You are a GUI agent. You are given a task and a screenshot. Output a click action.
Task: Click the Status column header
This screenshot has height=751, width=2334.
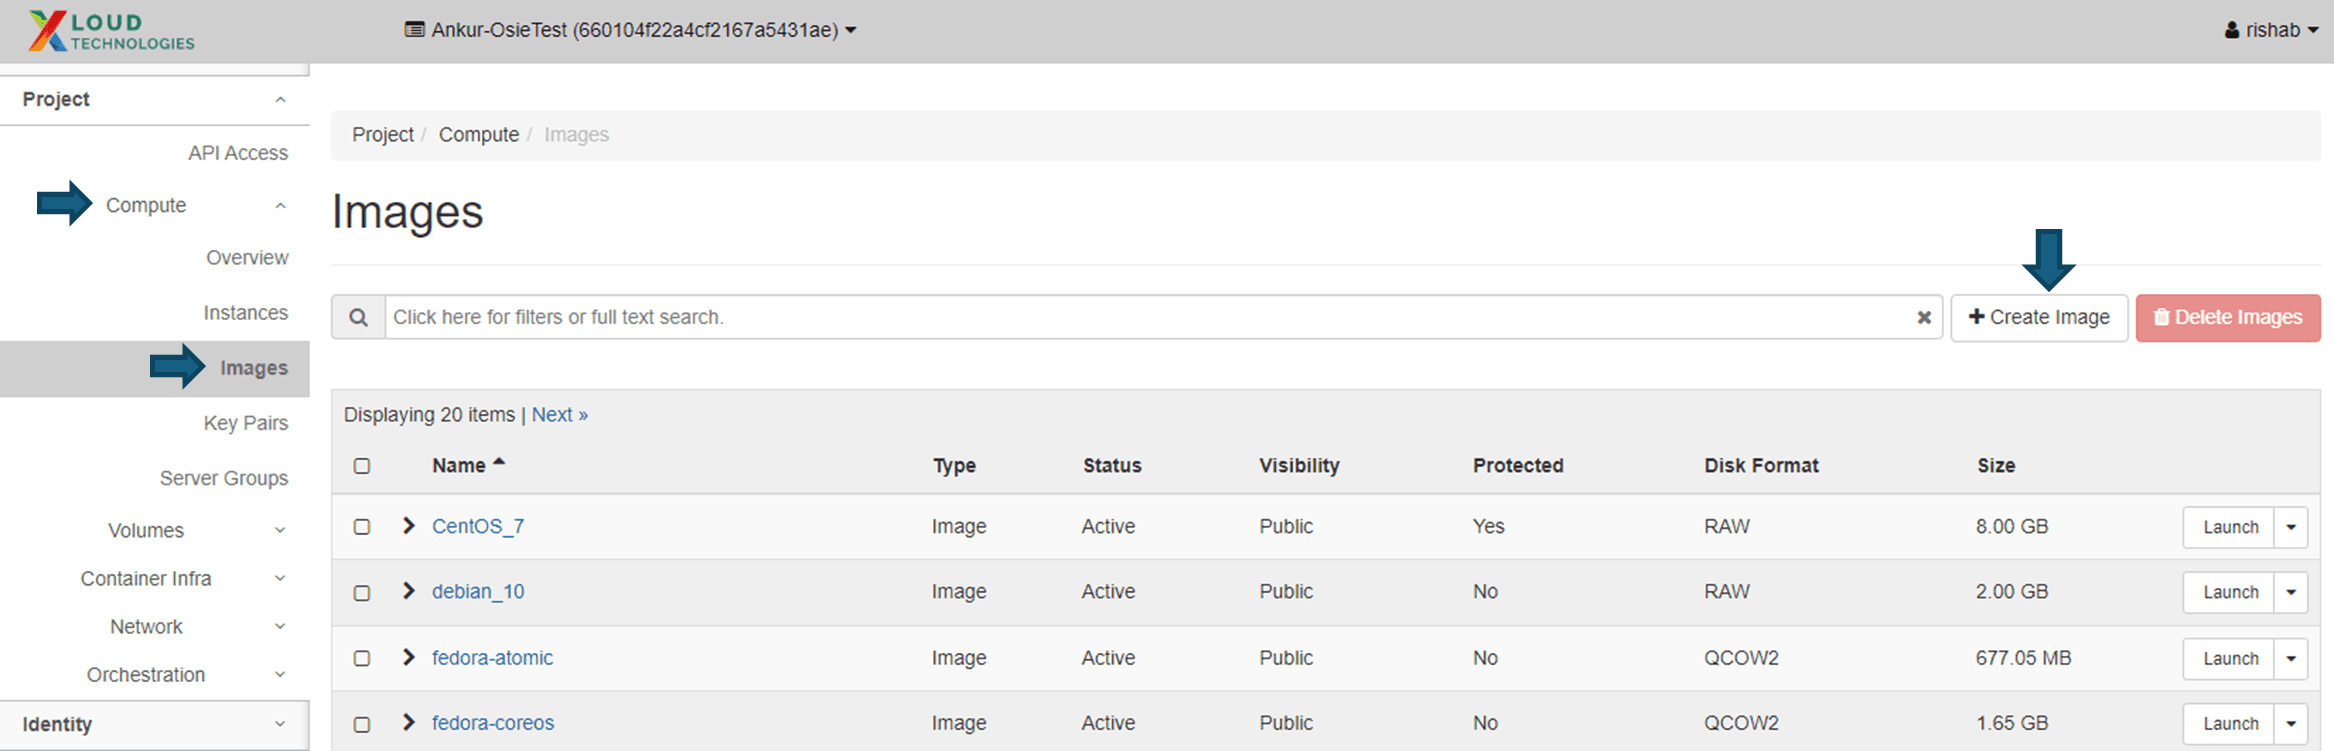pyautogui.click(x=1112, y=465)
